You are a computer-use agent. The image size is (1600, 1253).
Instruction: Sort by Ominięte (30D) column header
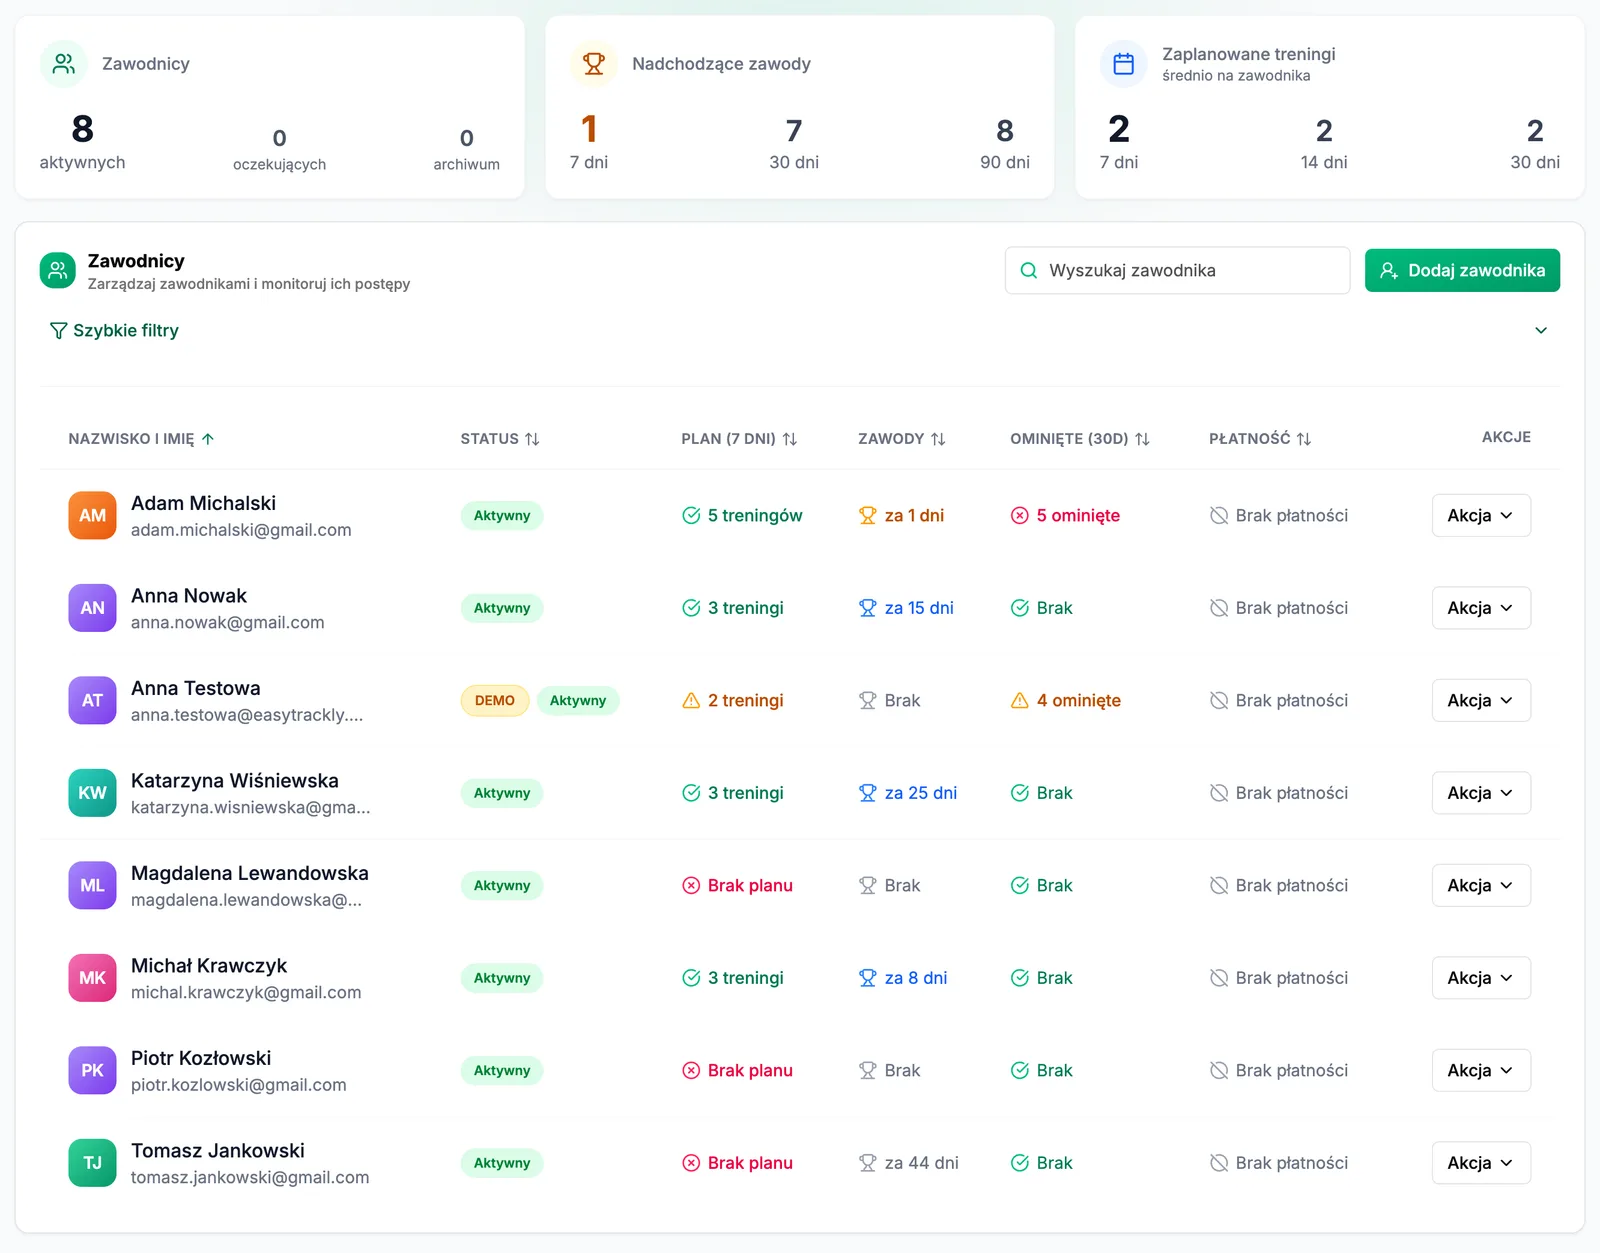coord(1080,439)
